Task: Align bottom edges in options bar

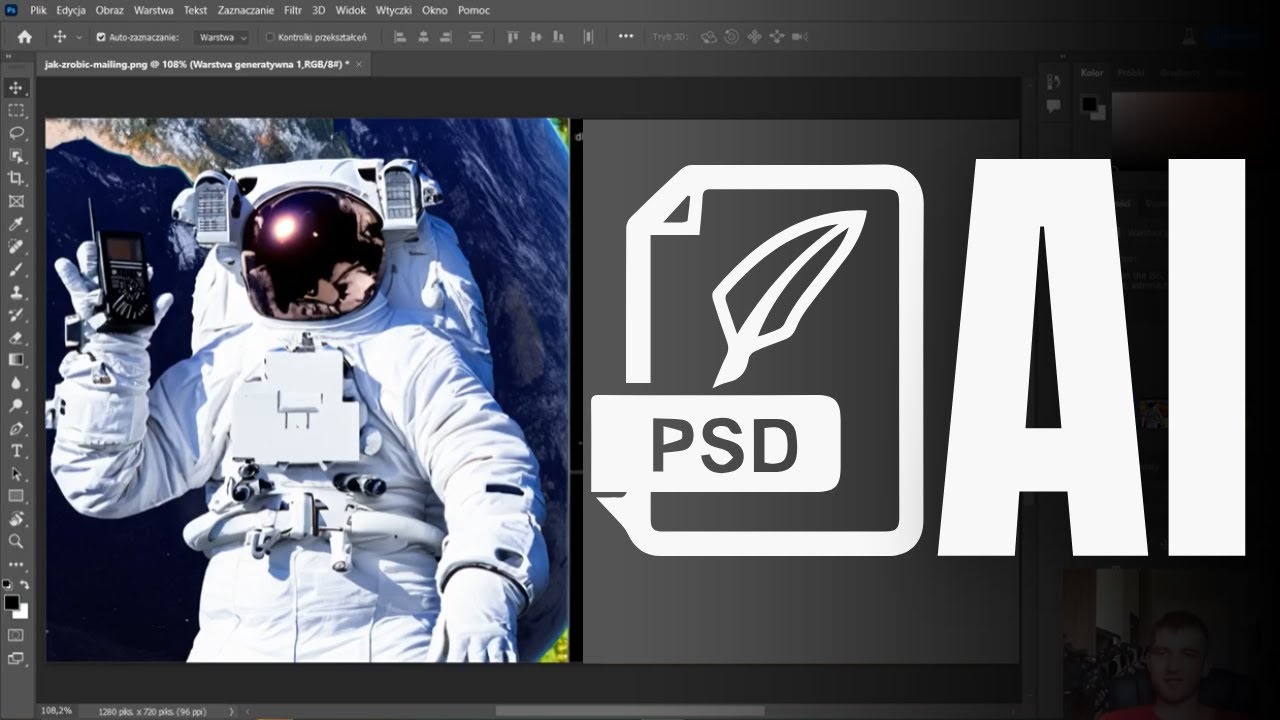Action: coord(559,37)
